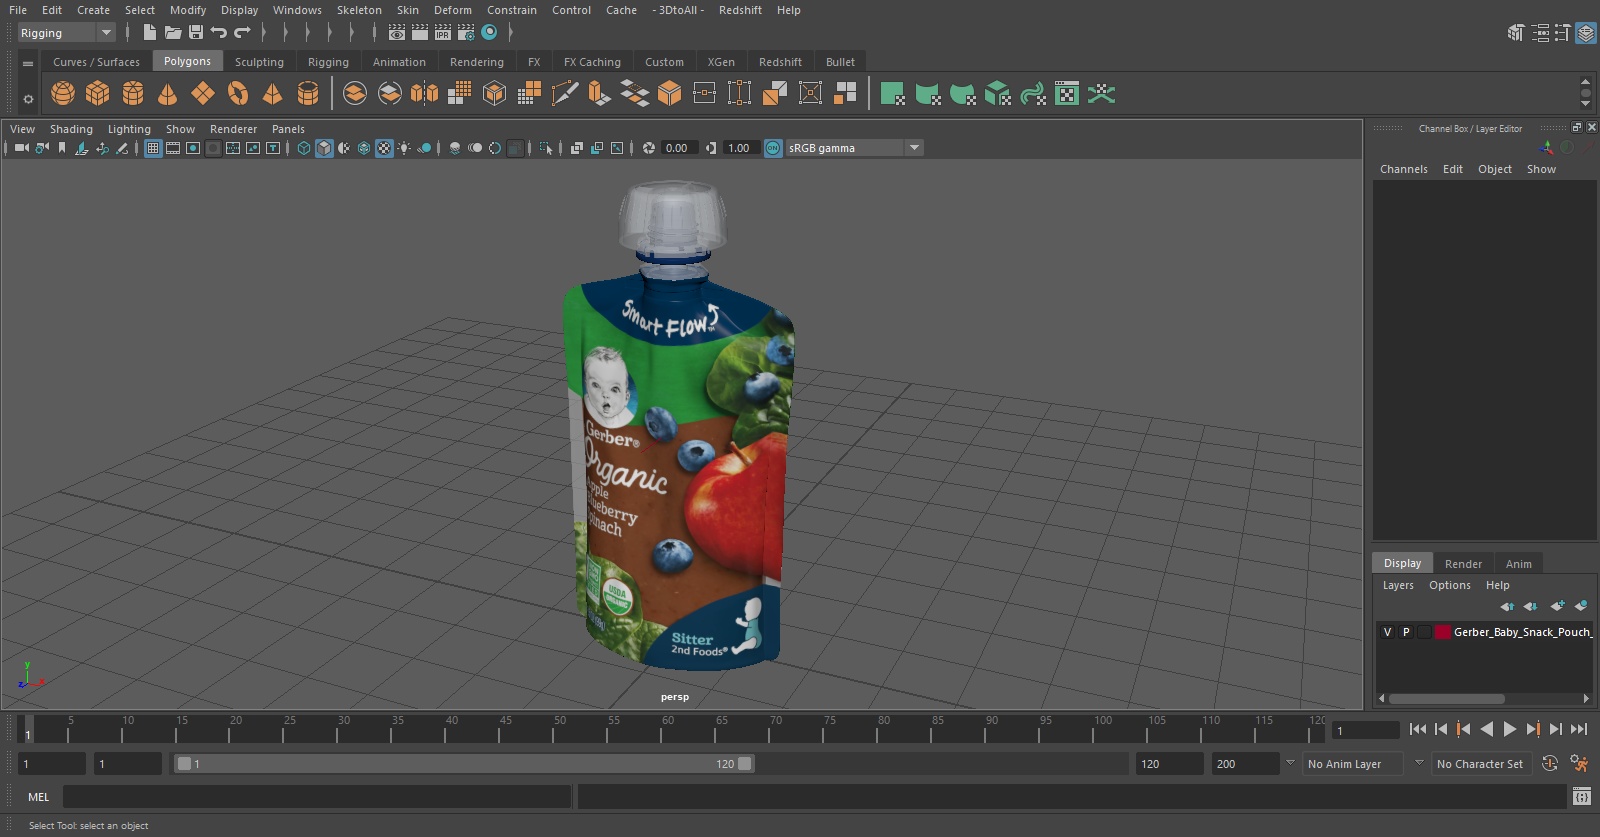Click the Undo arrow icon
This screenshot has width=1600, height=837.
[x=219, y=32]
